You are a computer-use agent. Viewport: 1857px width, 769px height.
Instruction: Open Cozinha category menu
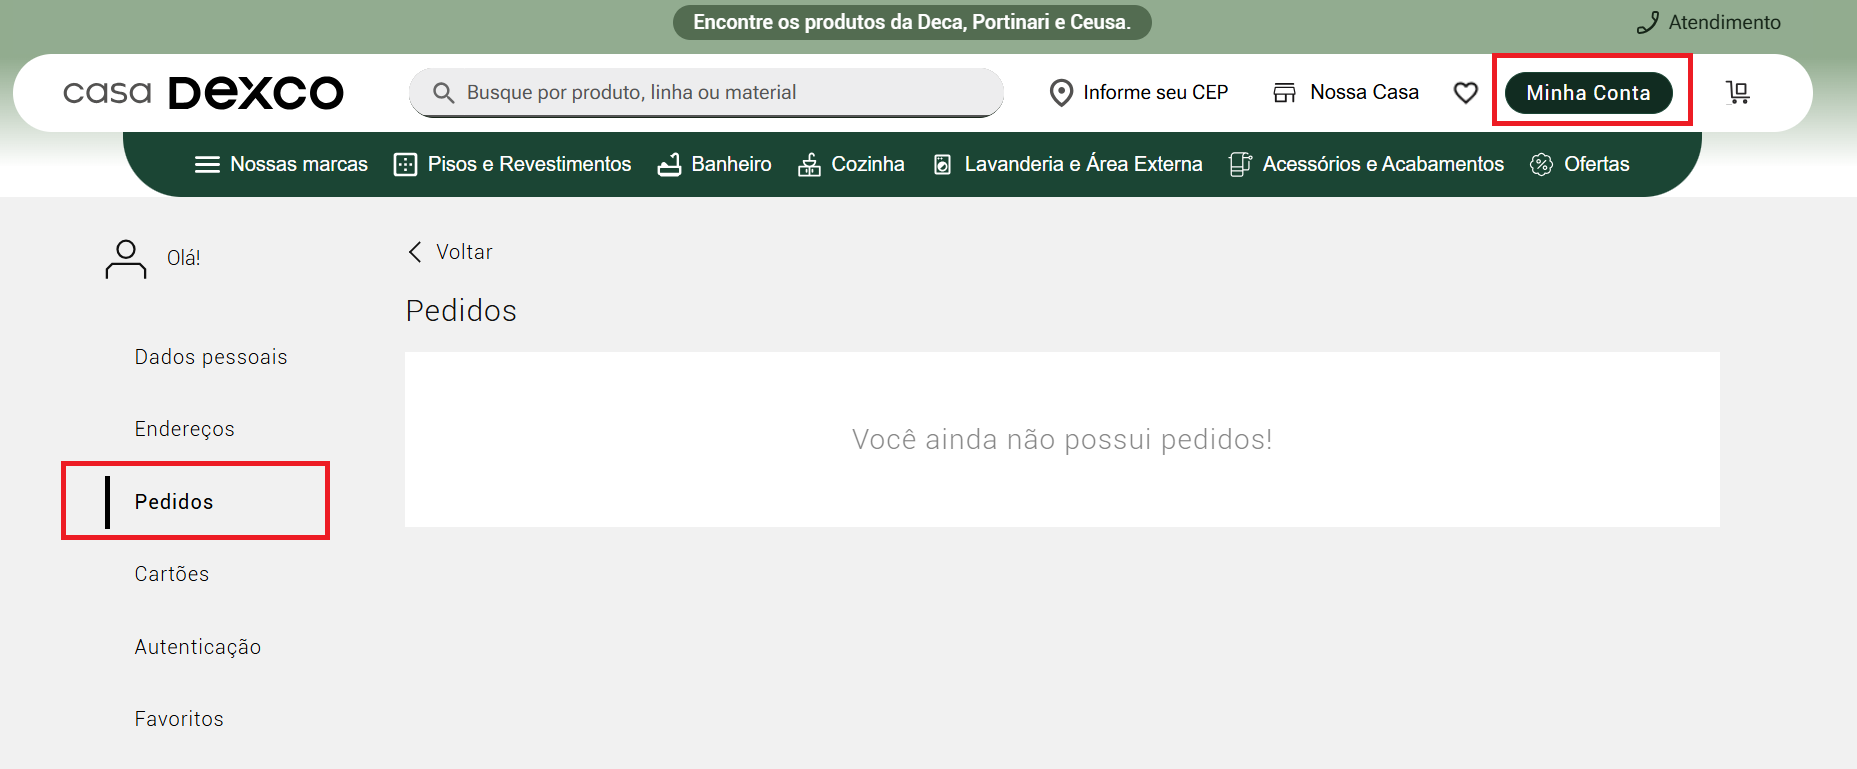(851, 164)
